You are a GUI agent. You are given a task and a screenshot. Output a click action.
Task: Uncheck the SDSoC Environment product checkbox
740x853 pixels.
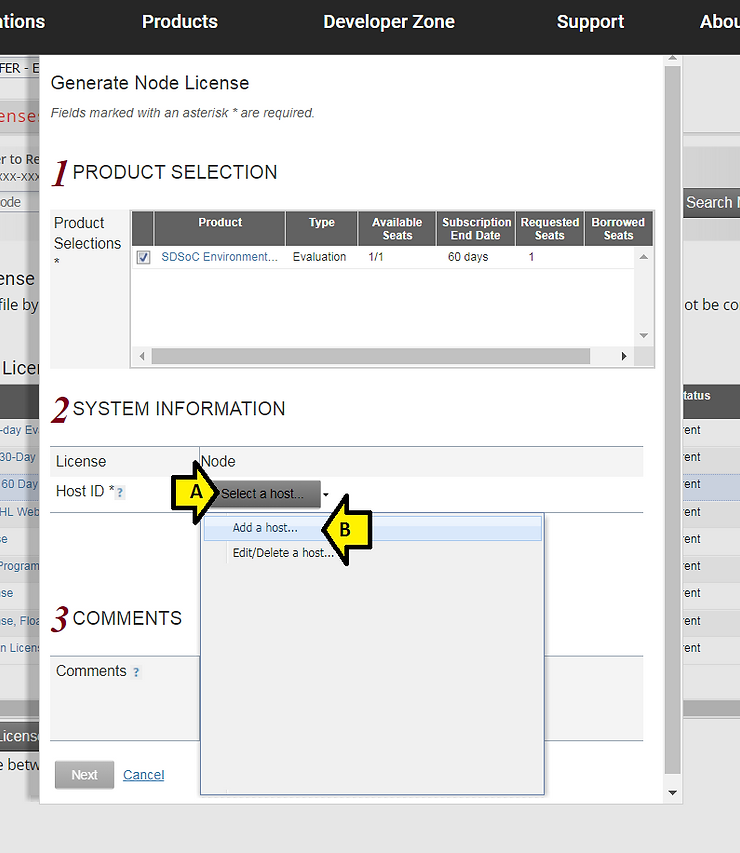(x=143, y=257)
